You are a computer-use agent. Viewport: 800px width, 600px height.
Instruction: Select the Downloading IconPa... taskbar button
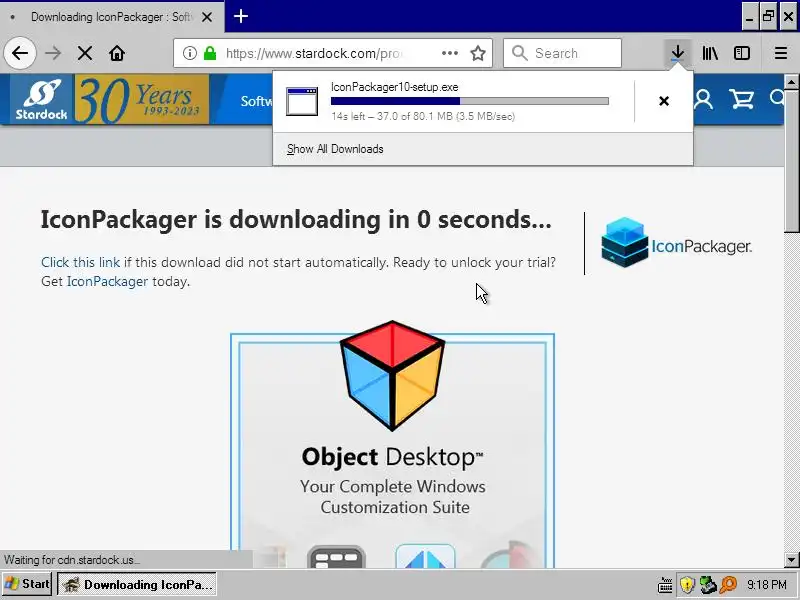(137, 584)
